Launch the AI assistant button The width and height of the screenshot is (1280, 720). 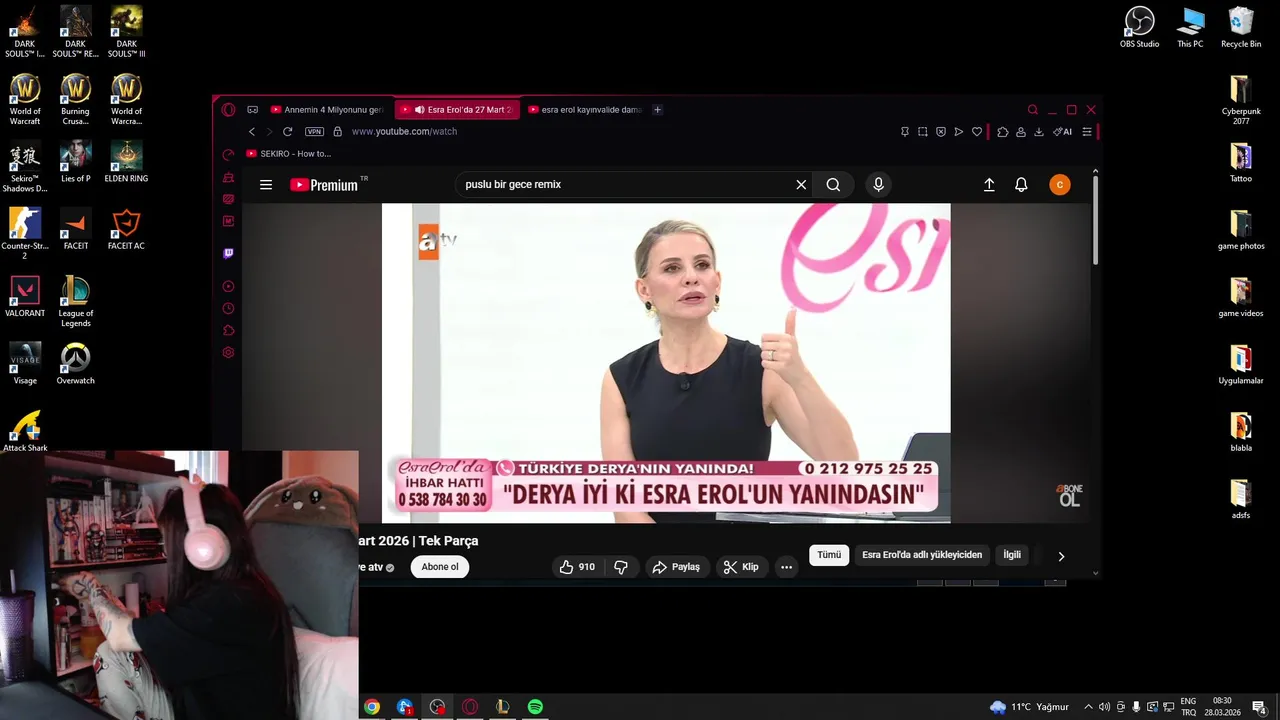(x=1063, y=132)
